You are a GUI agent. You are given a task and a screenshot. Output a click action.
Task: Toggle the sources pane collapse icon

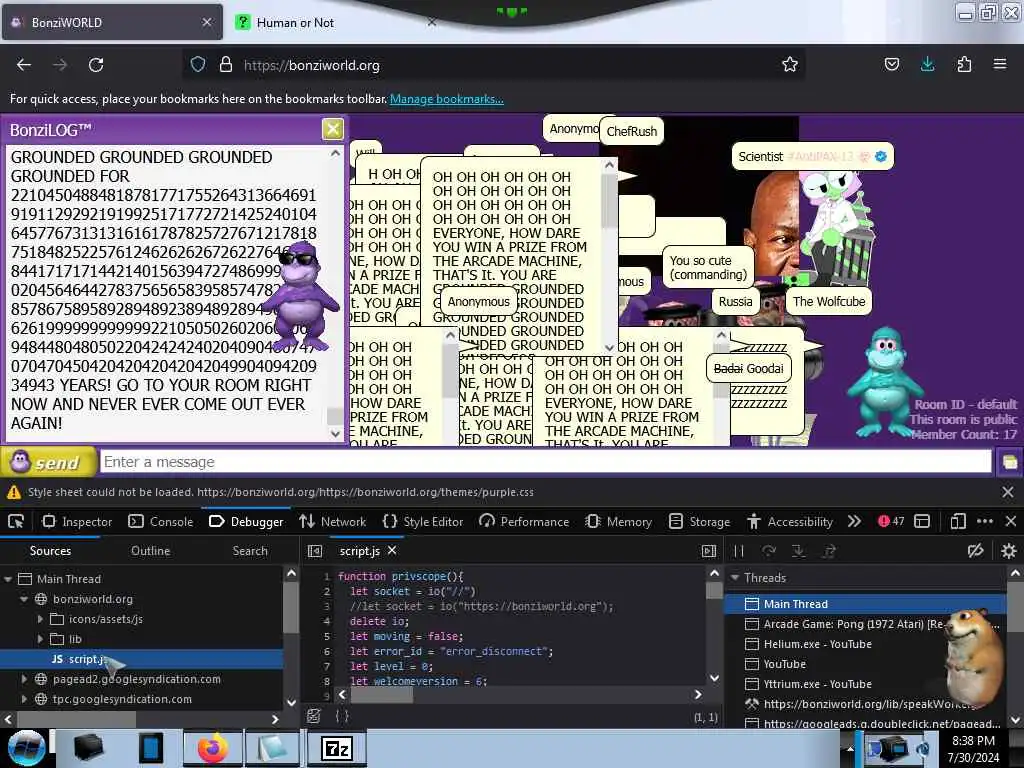[315, 551]
